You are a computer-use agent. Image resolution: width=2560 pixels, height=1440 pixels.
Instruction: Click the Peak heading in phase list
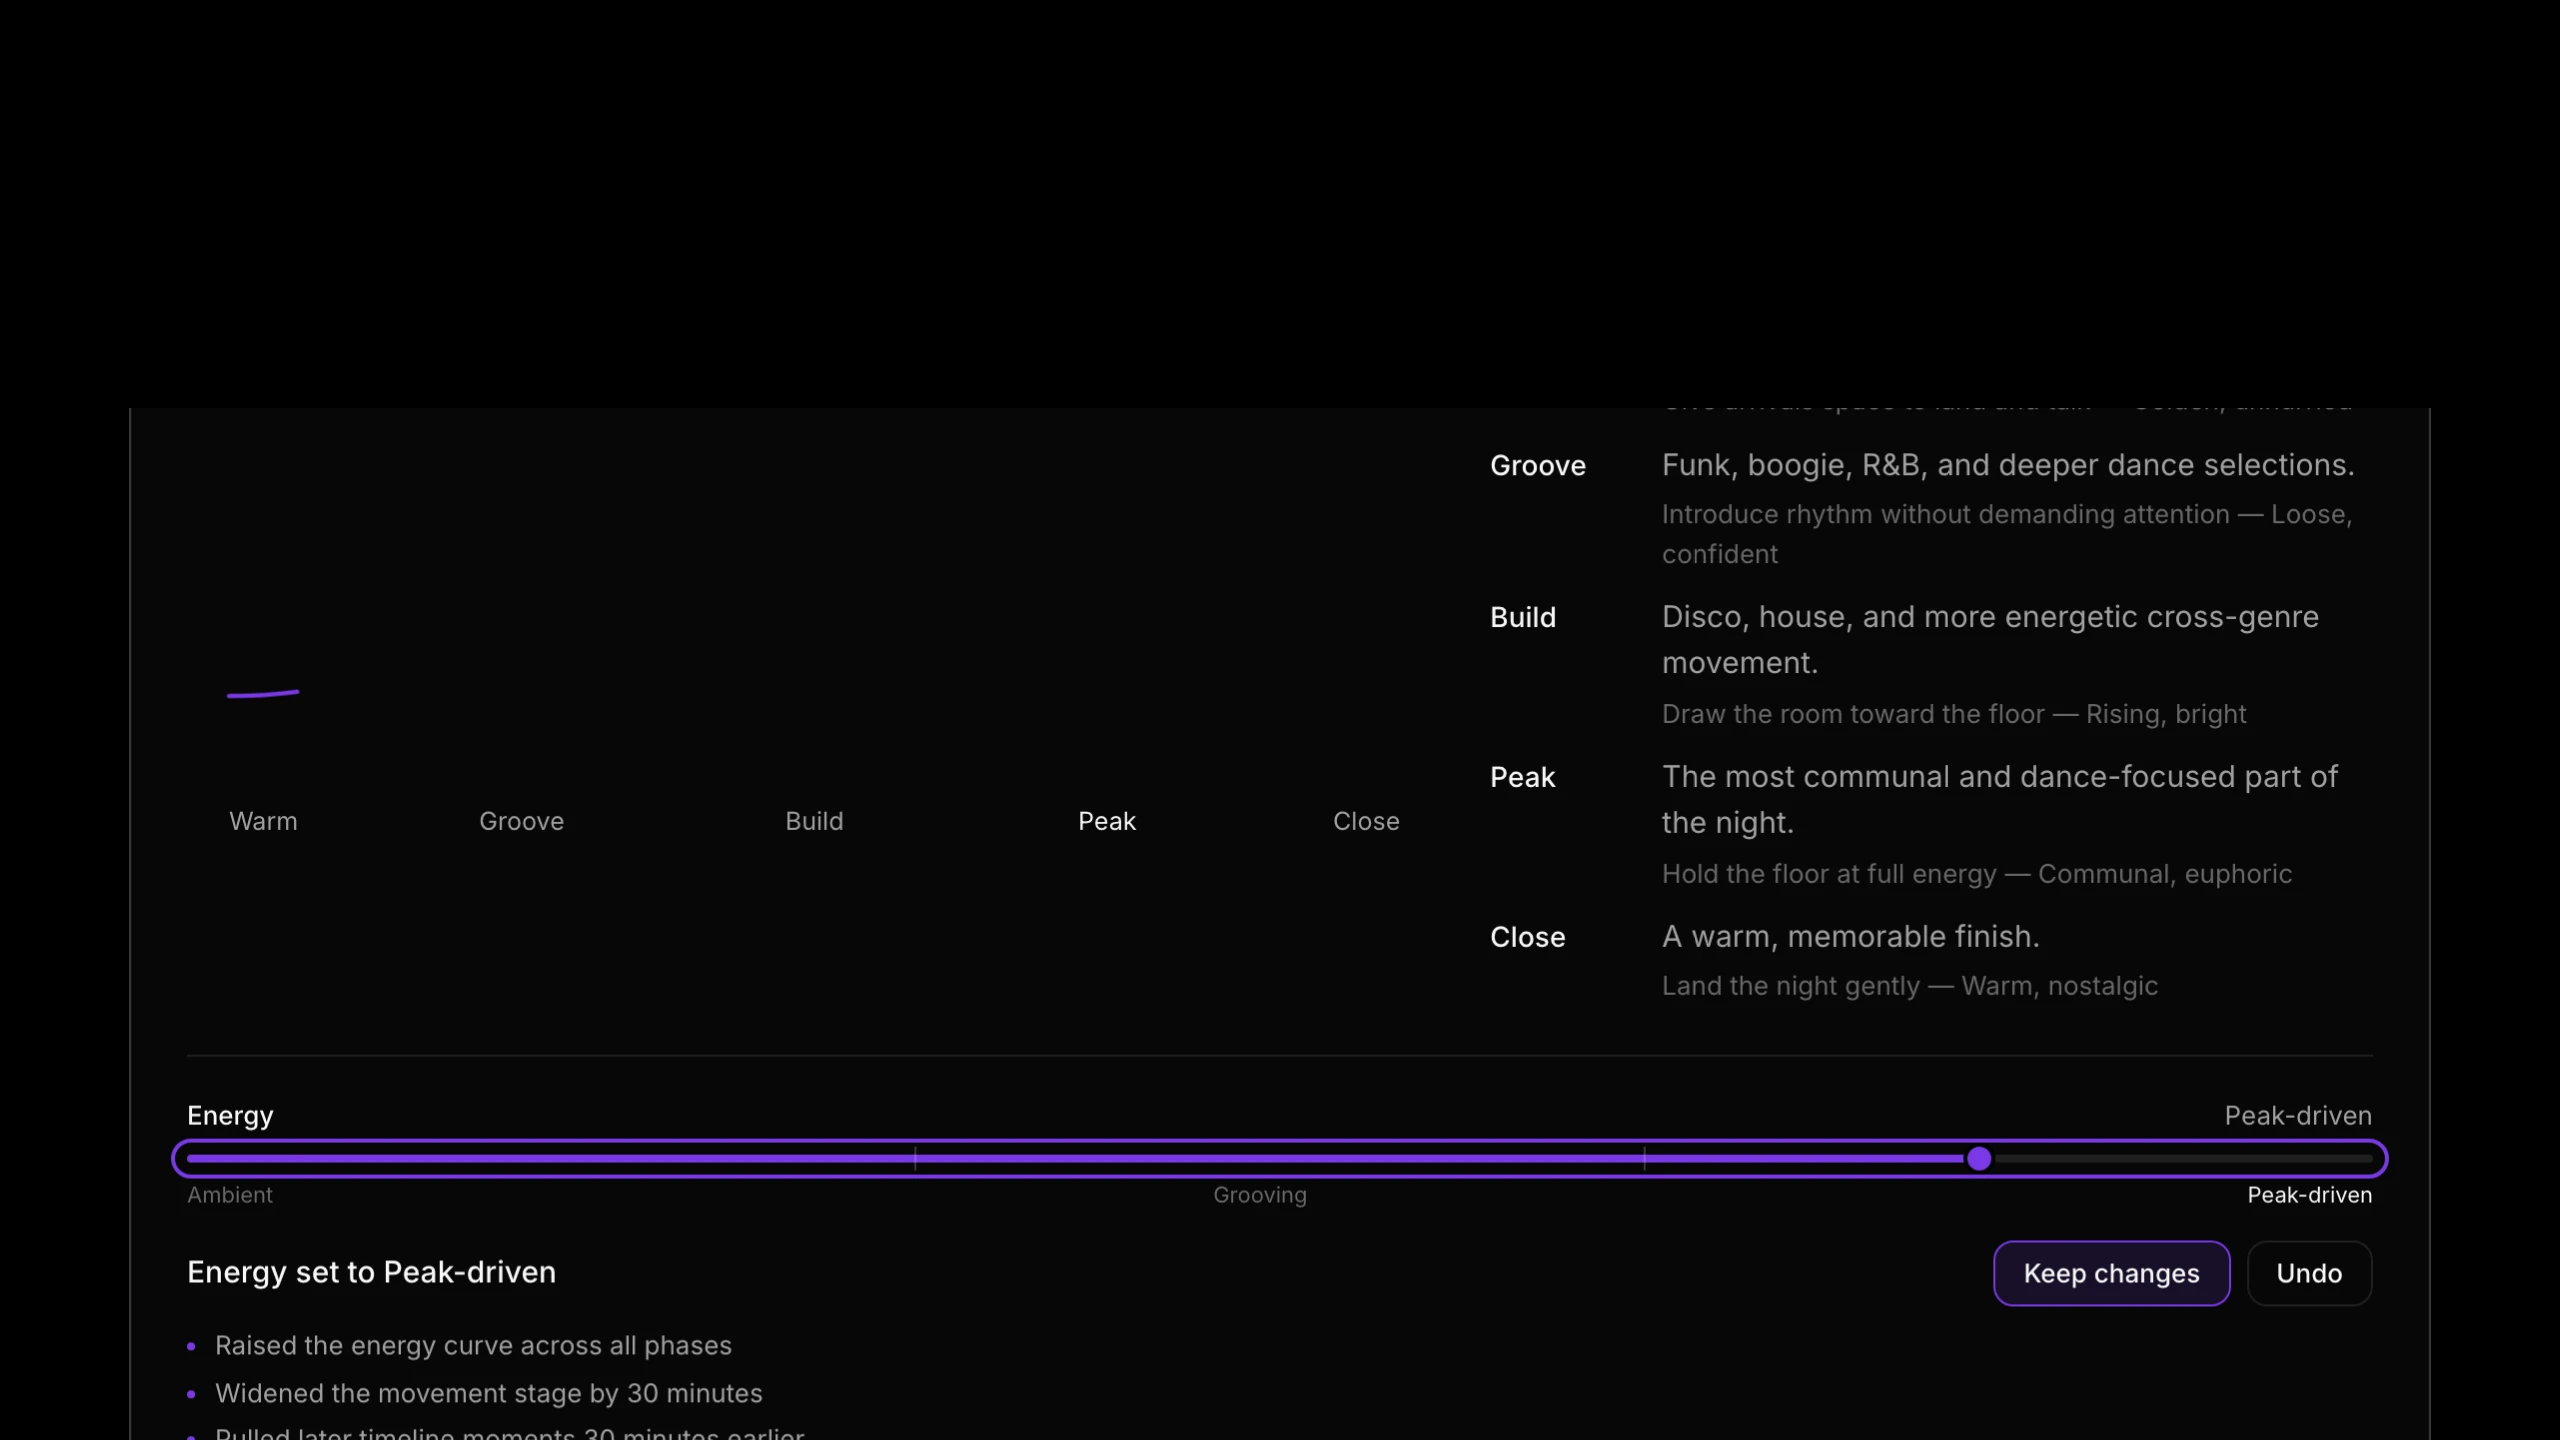point(1522,778)
